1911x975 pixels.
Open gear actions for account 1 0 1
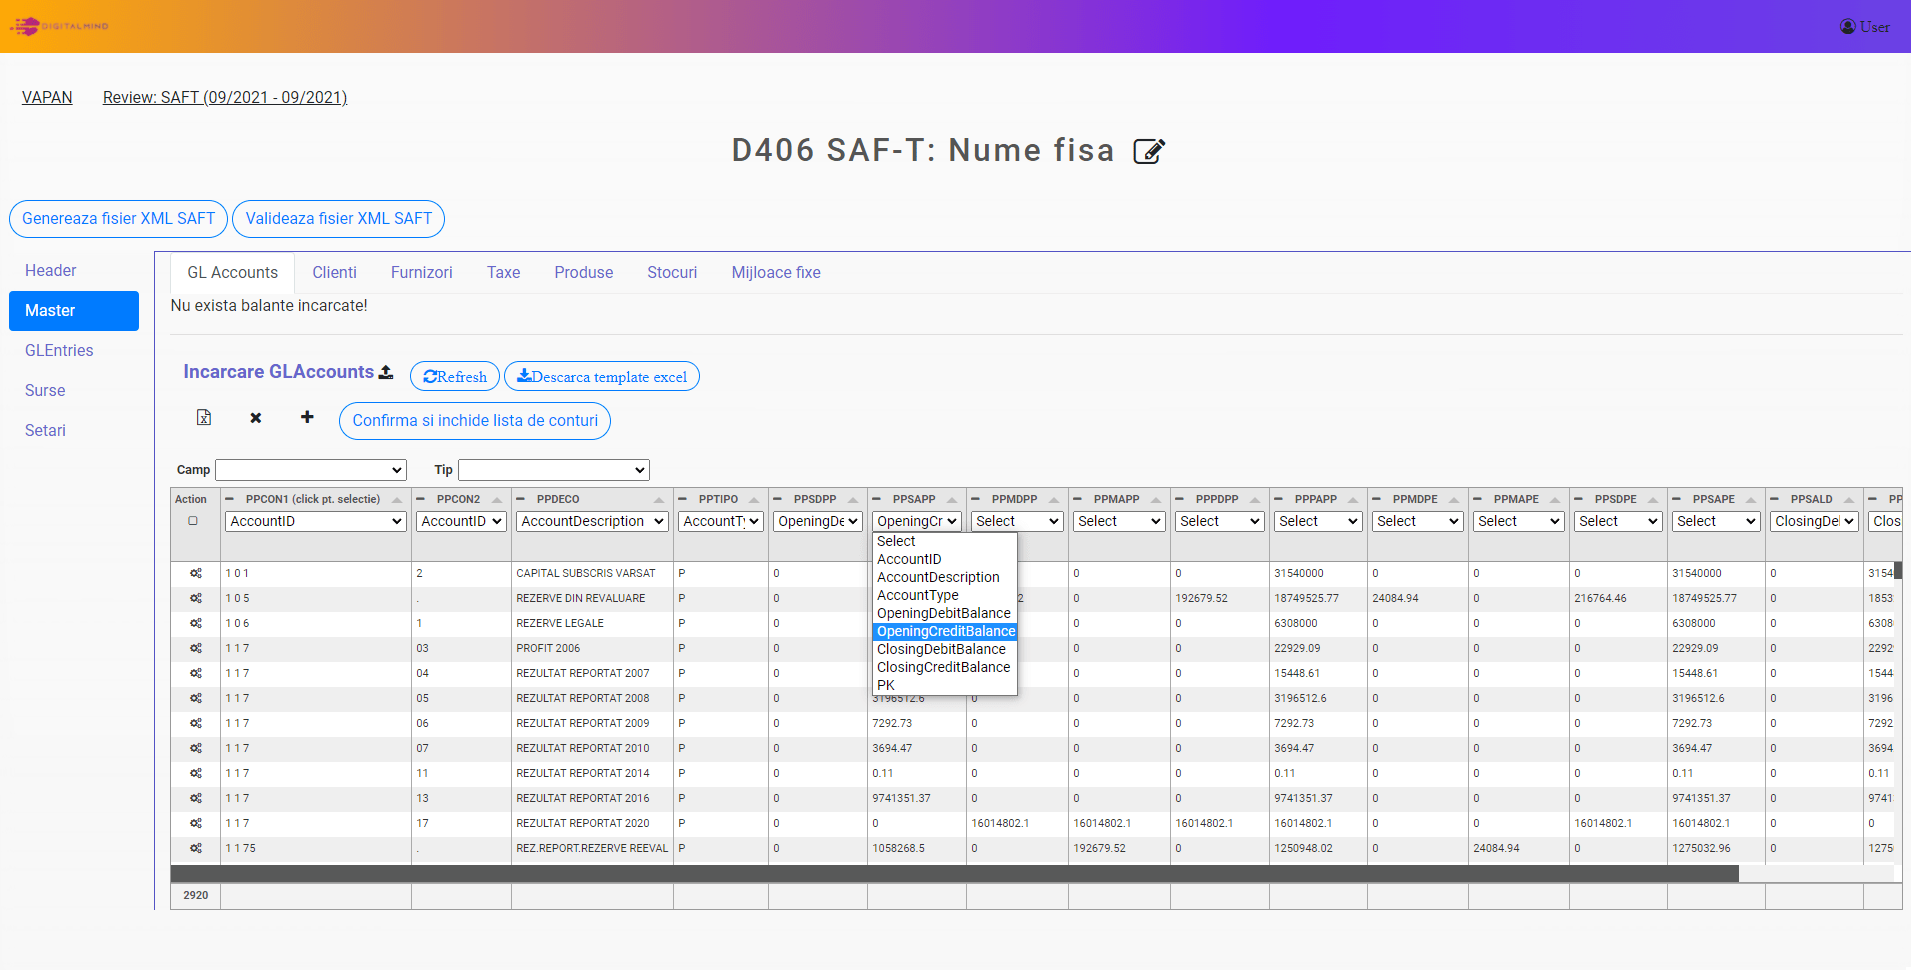(x=196, y=573)
